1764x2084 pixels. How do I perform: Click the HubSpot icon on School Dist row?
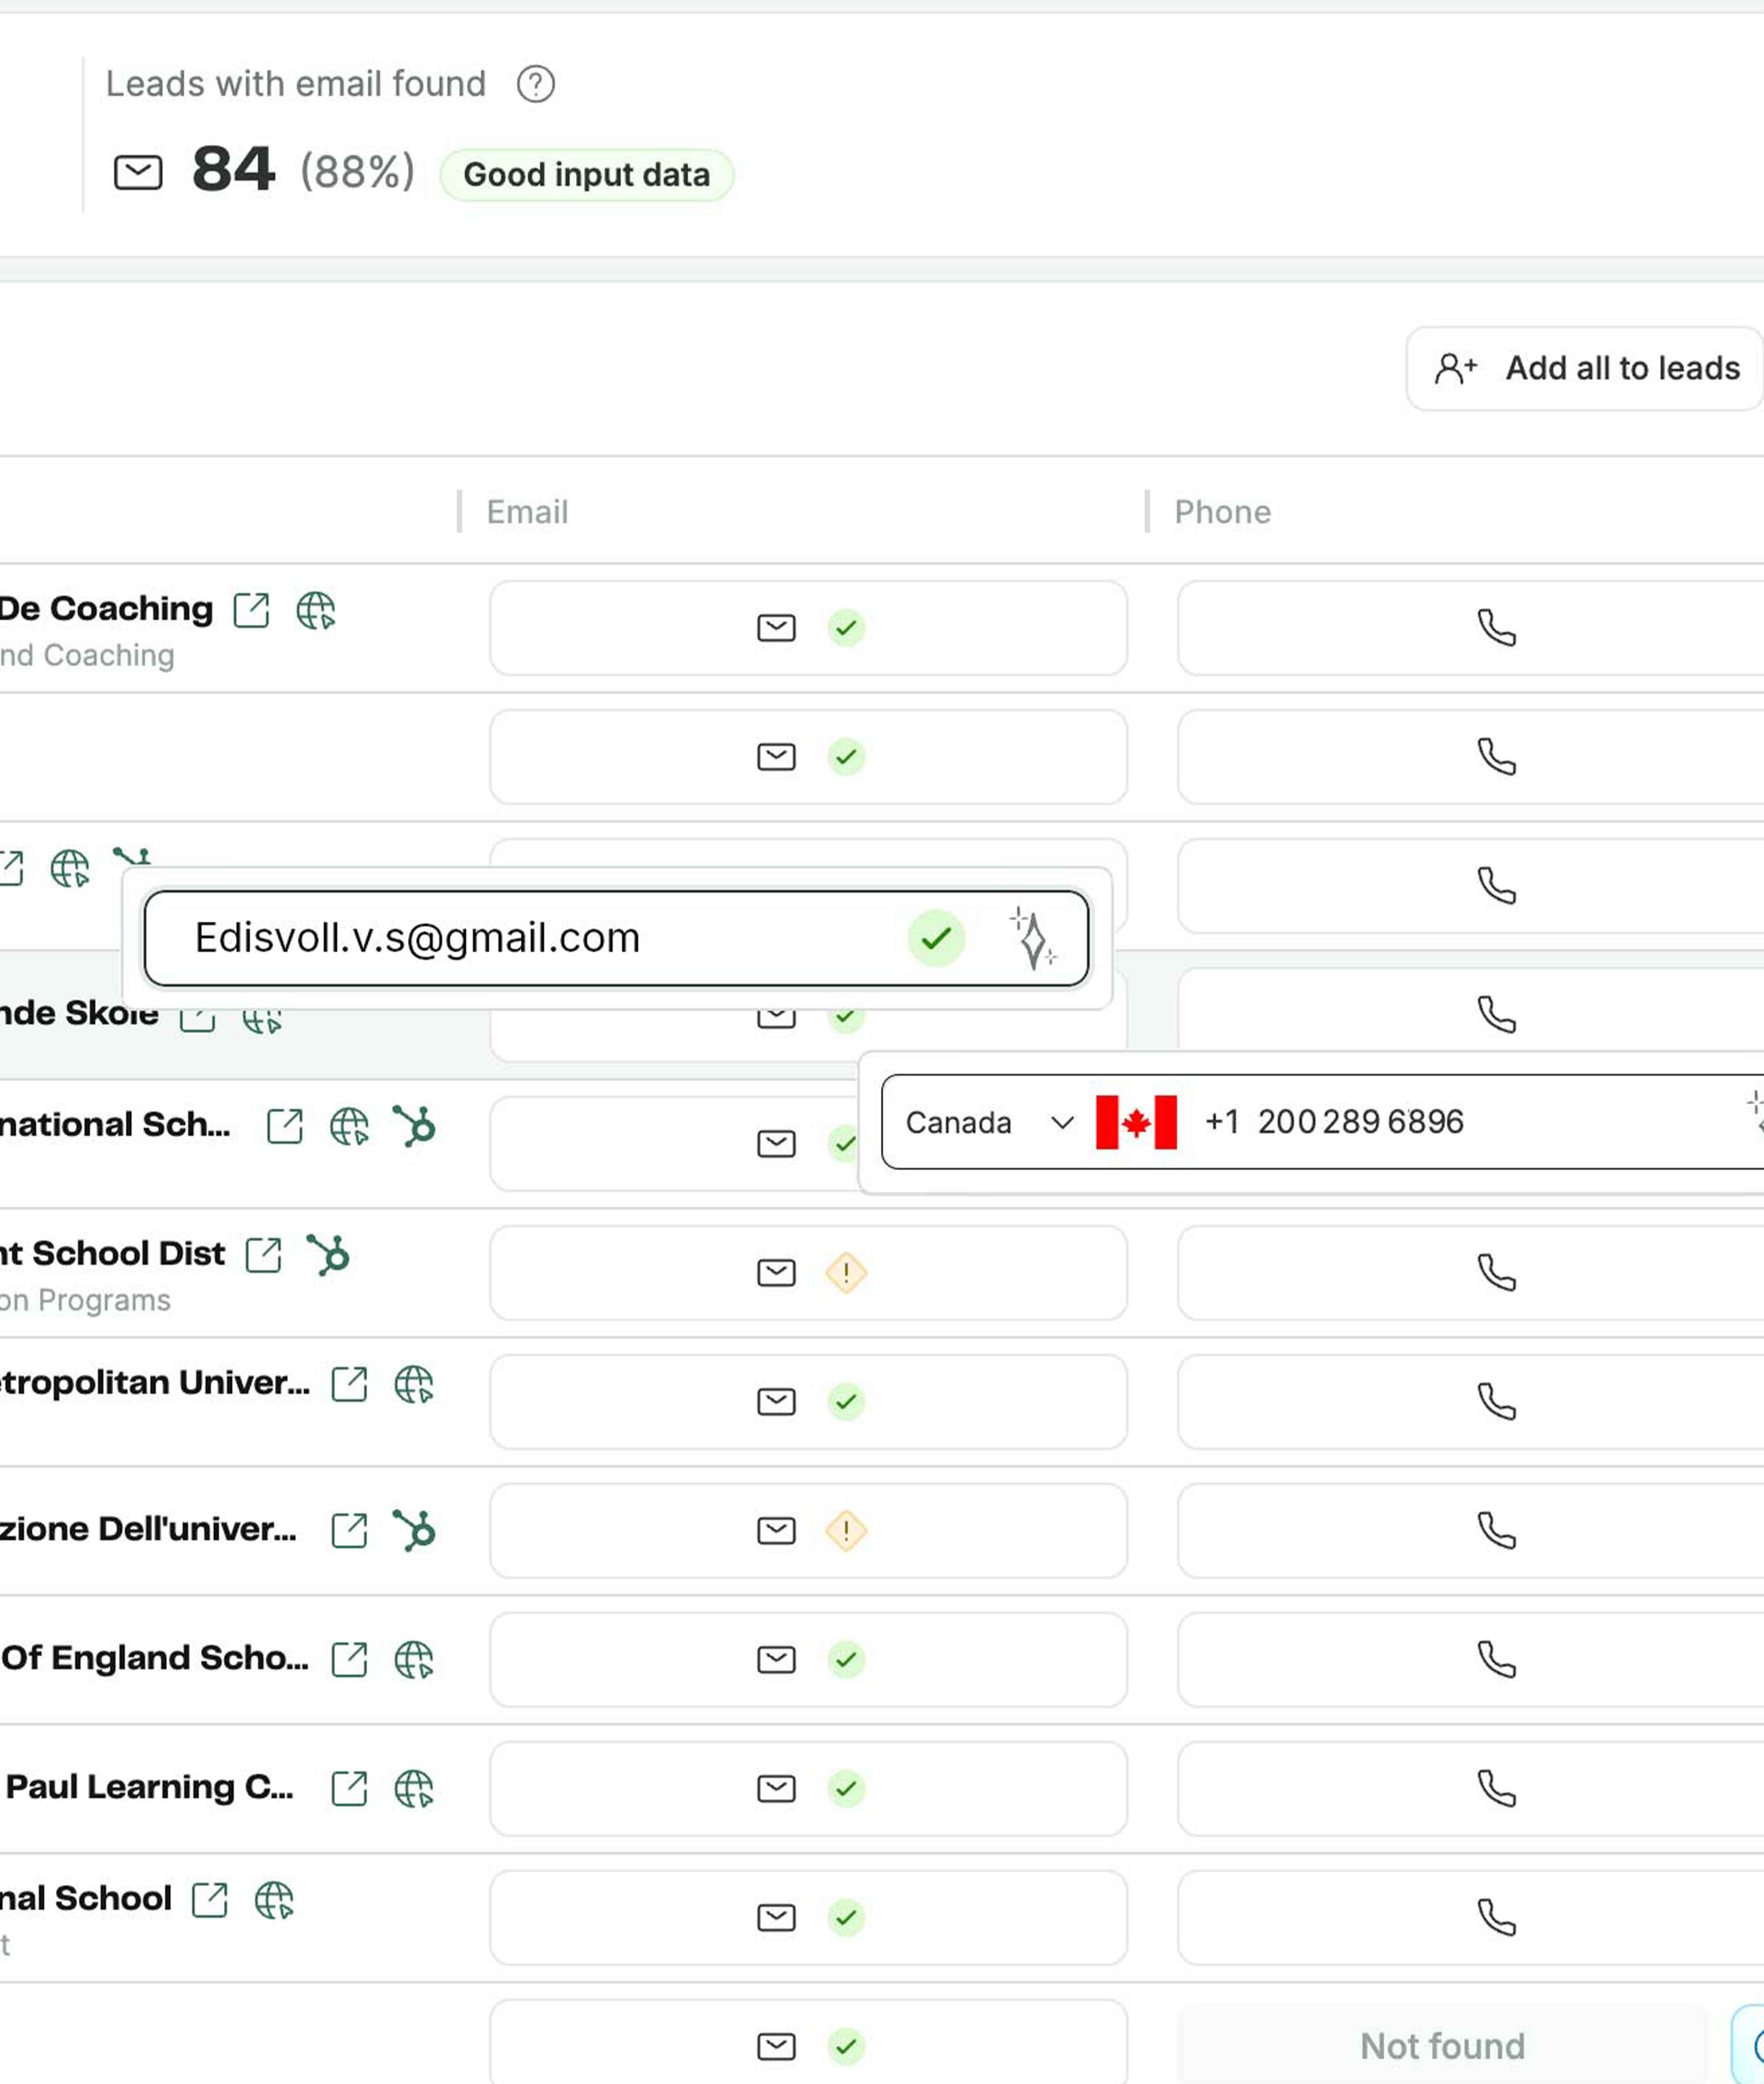click(x=329, y=1254)
